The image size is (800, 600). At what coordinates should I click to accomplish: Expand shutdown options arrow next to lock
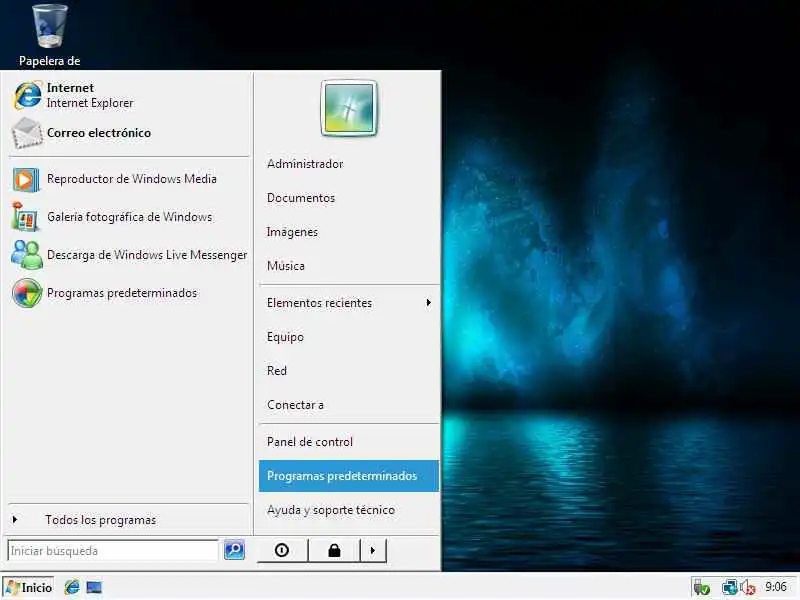[x=373, y=550]
